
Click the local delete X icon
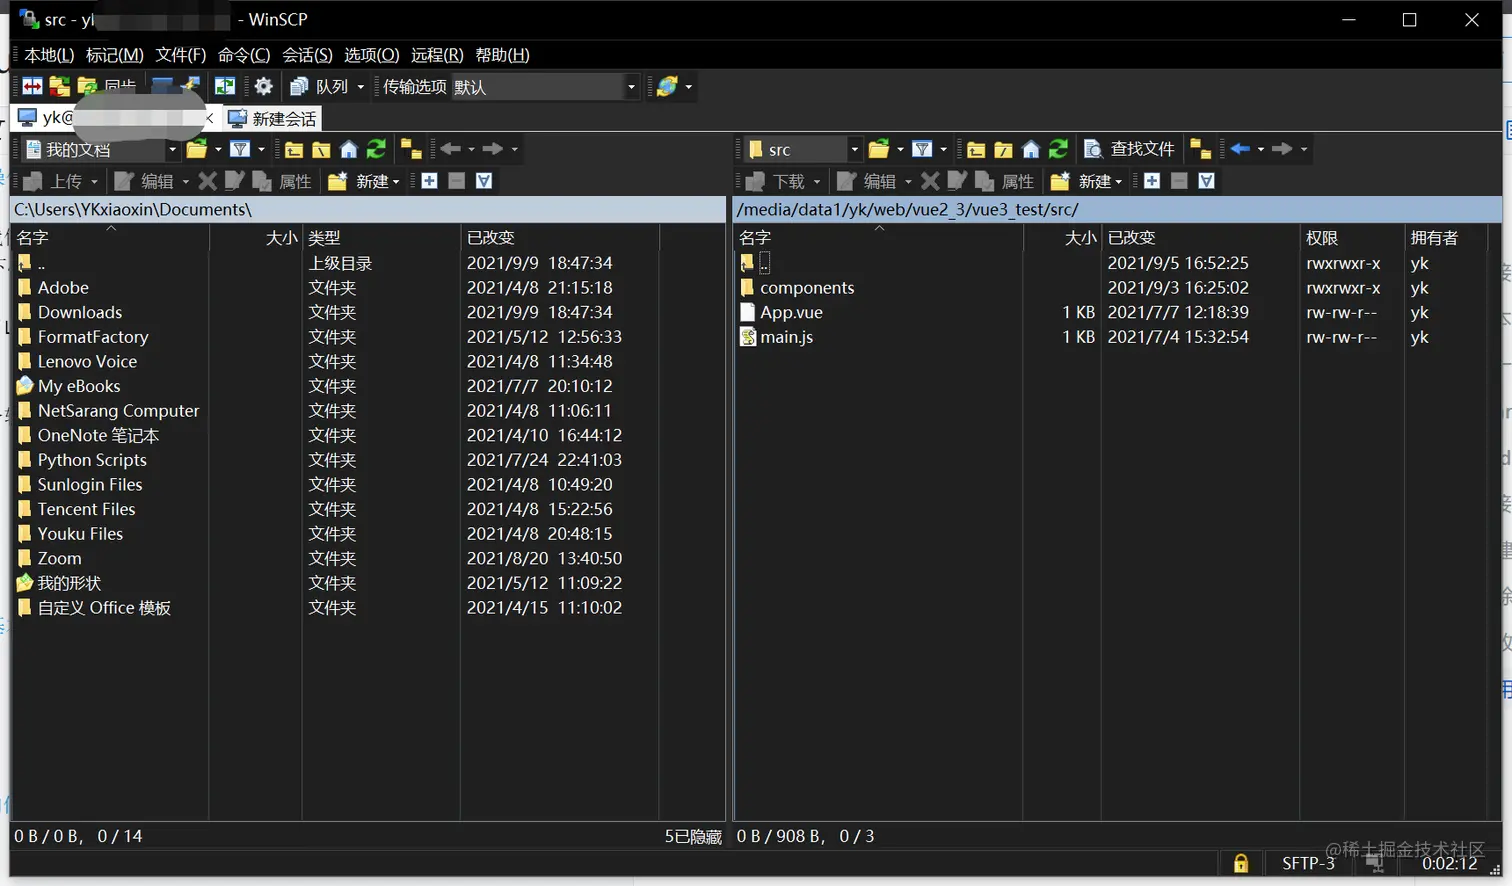[x=207, y=181]
